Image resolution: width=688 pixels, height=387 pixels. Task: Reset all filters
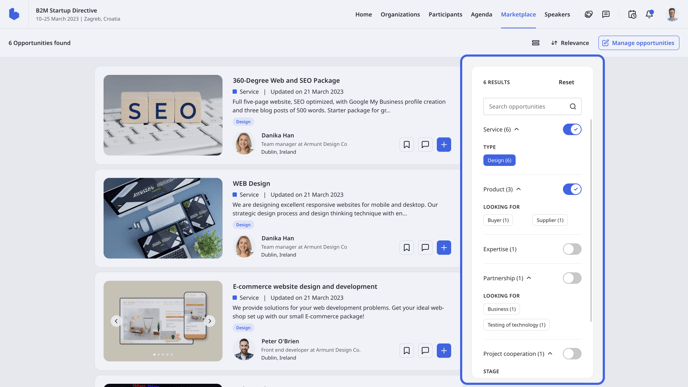point(566,82)
